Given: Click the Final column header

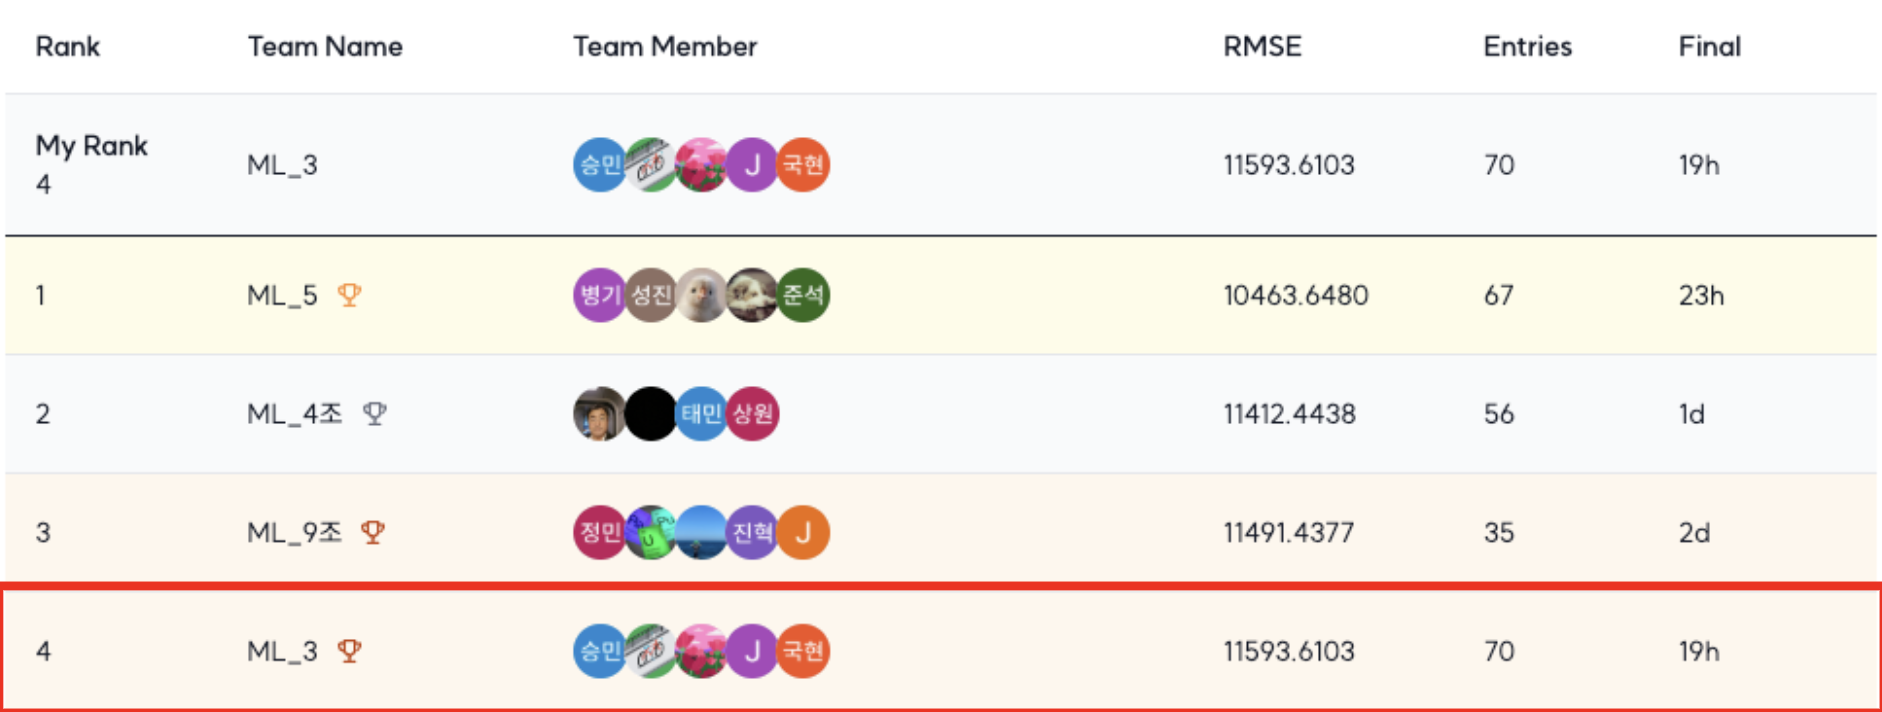Looking at the screenshot, I should pyautogui.click(x=1709, y=46).
